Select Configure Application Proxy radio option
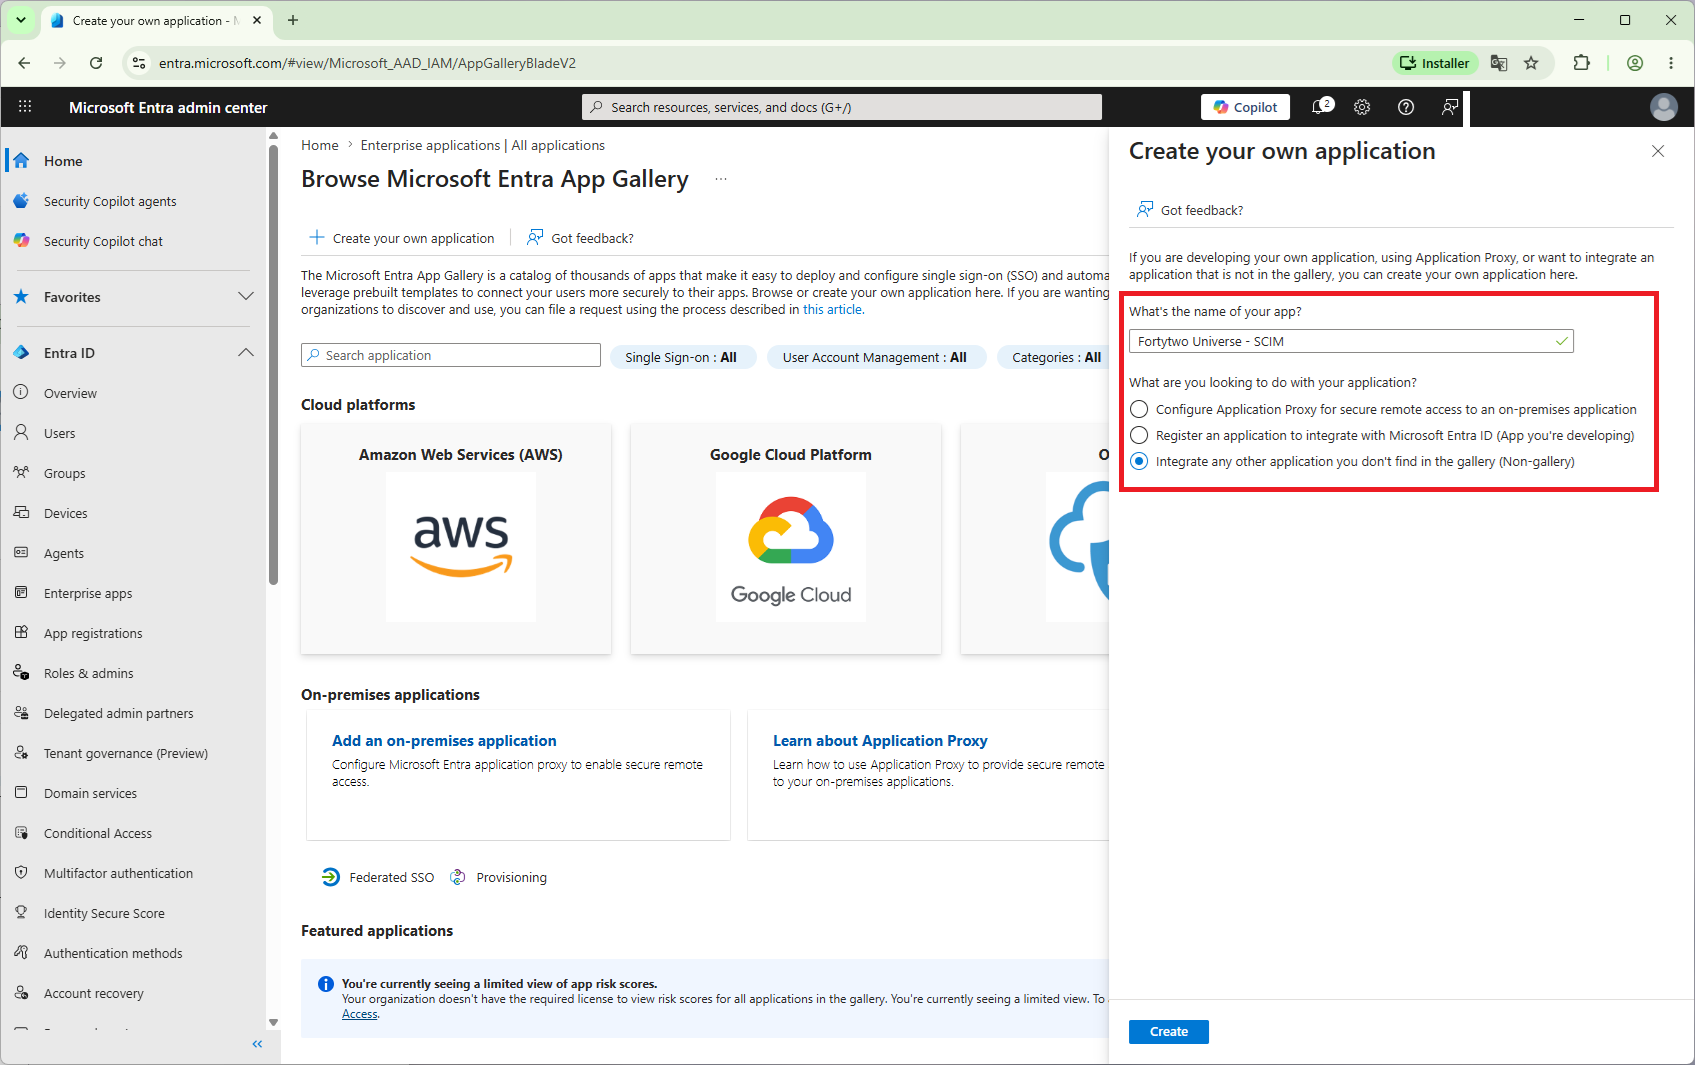This screenshot has width=1695, height=1065. [x=1139, y=409]
